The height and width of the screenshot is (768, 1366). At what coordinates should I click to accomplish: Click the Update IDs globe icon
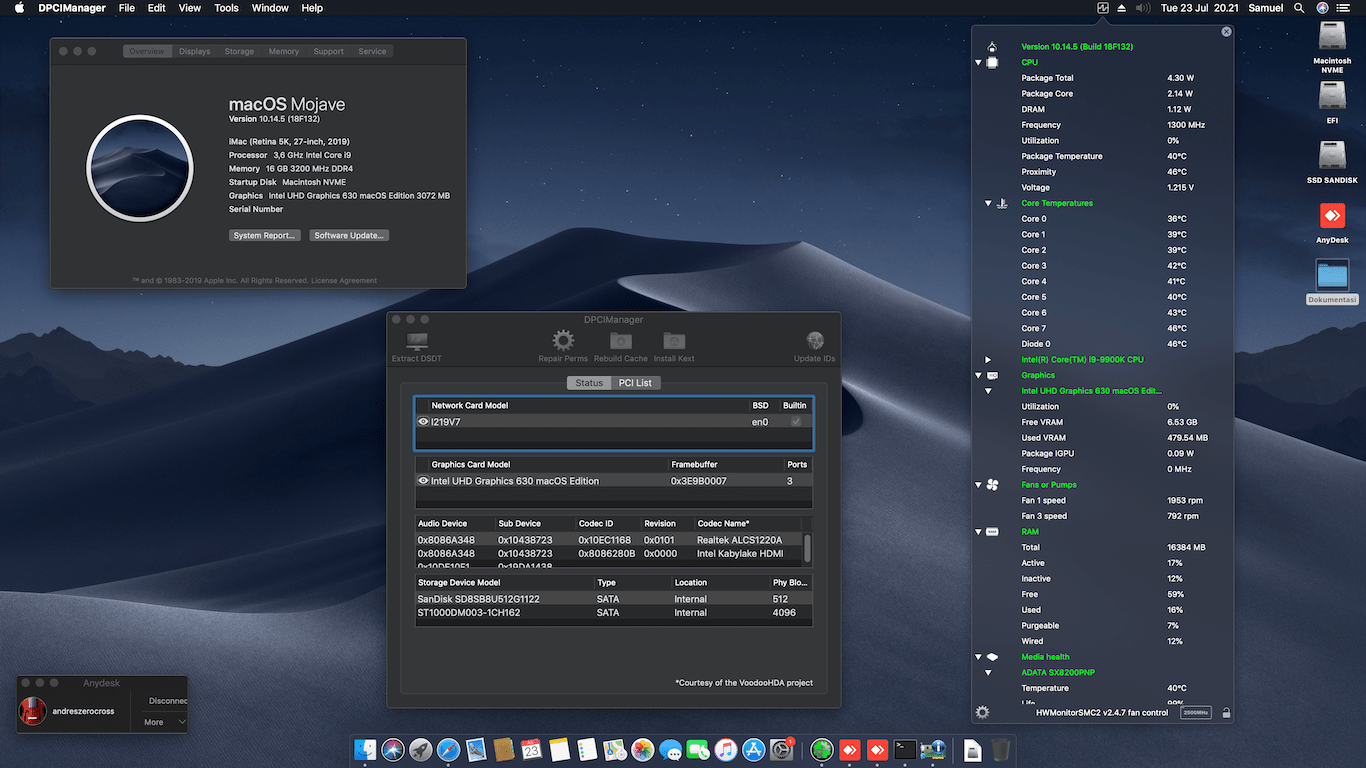(x=815, y=341)
